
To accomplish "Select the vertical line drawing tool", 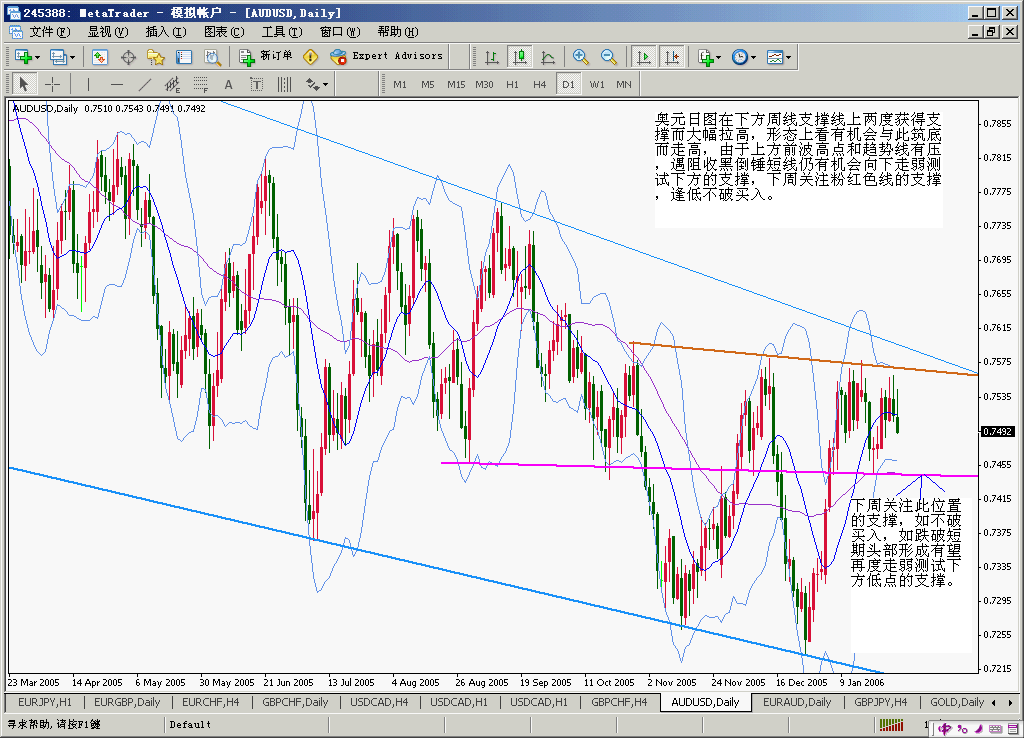I will [88, 84].
